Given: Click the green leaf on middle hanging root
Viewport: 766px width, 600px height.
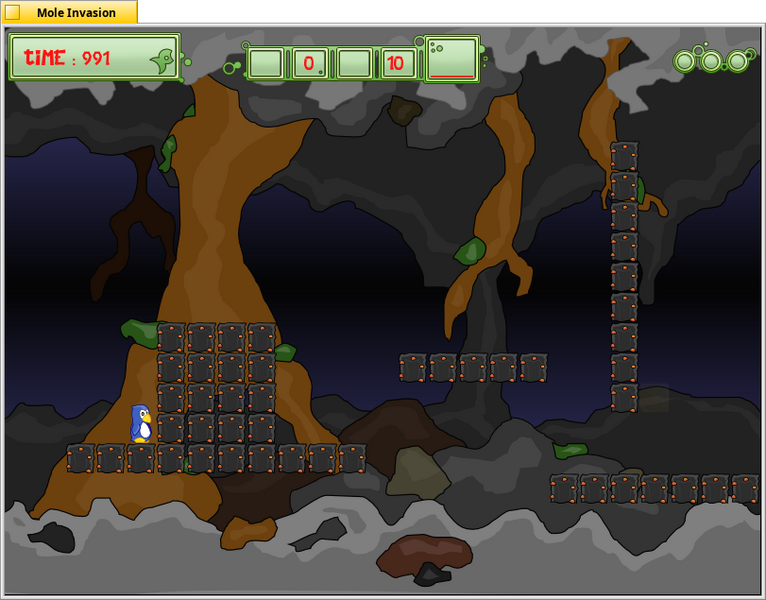Looking at the screenshot, I should pos(470,251).
